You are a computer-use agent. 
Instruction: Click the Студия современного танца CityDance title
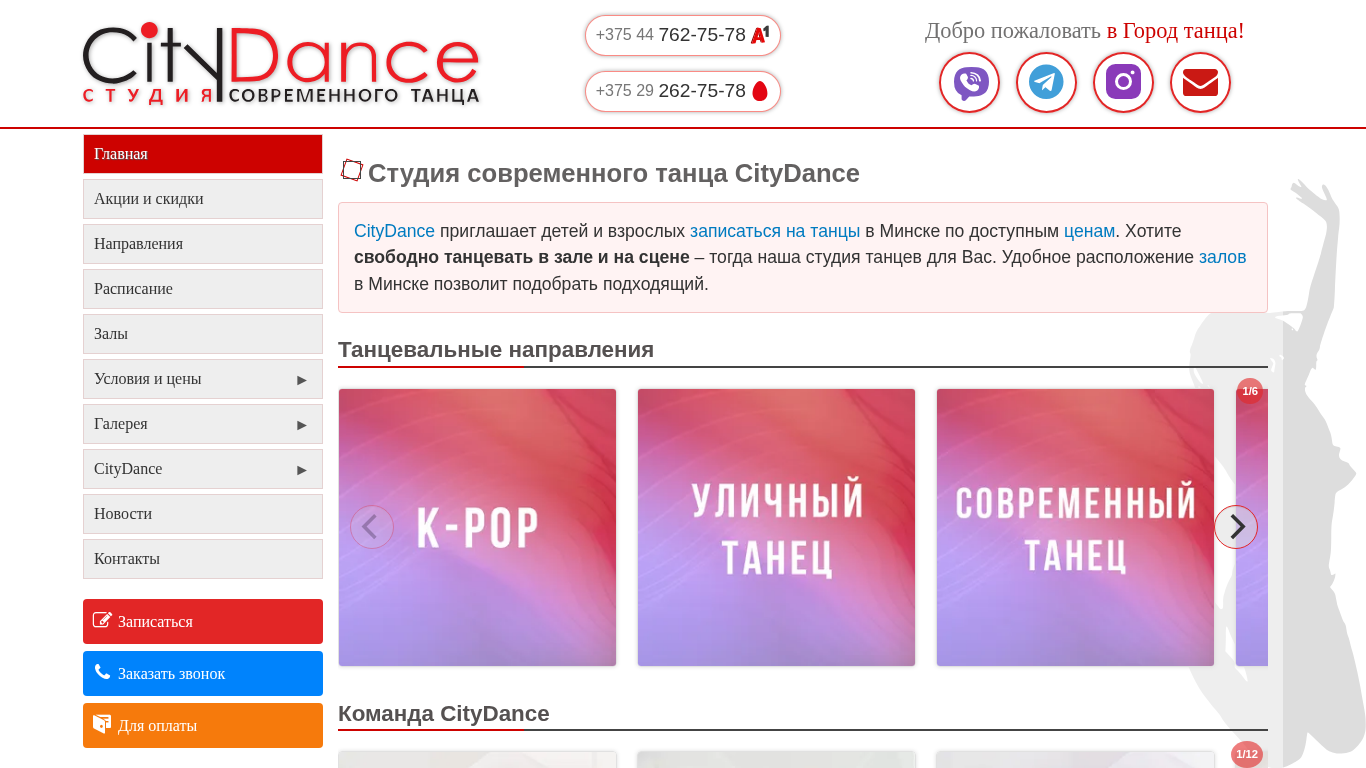tap(614, 173)
